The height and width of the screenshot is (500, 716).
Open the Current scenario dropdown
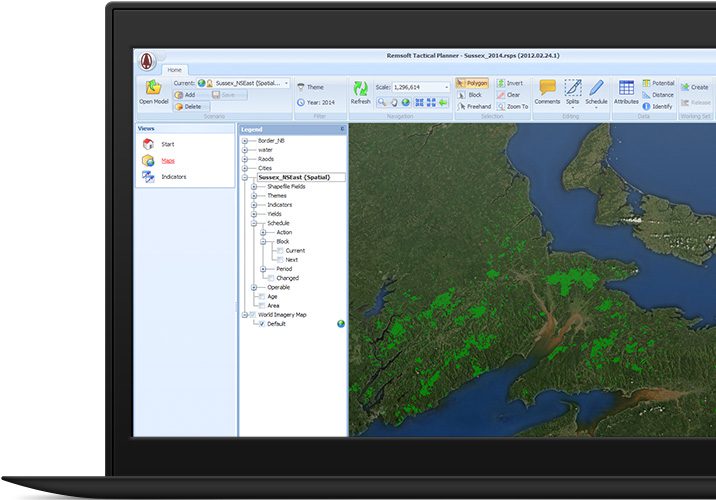tap(287, 83)
